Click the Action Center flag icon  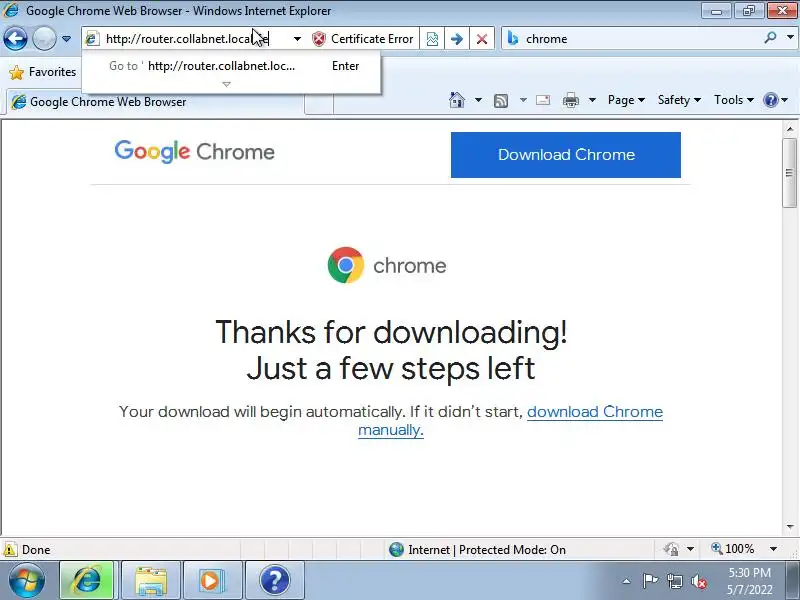coord(650,581)
